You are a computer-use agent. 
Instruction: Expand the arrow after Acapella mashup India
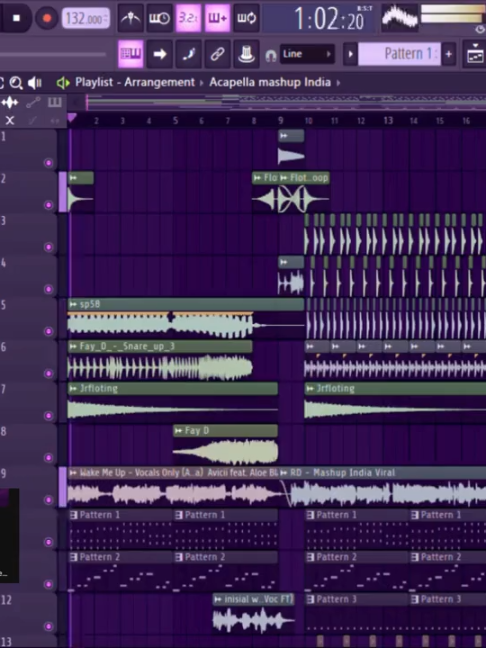tap(338, 83)
